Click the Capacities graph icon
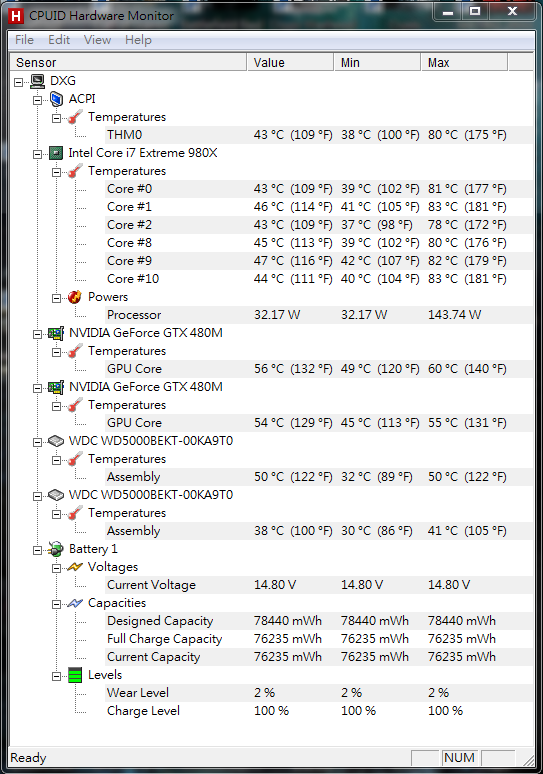The width and height of the screenshot is (543, 774). (75, 603)
